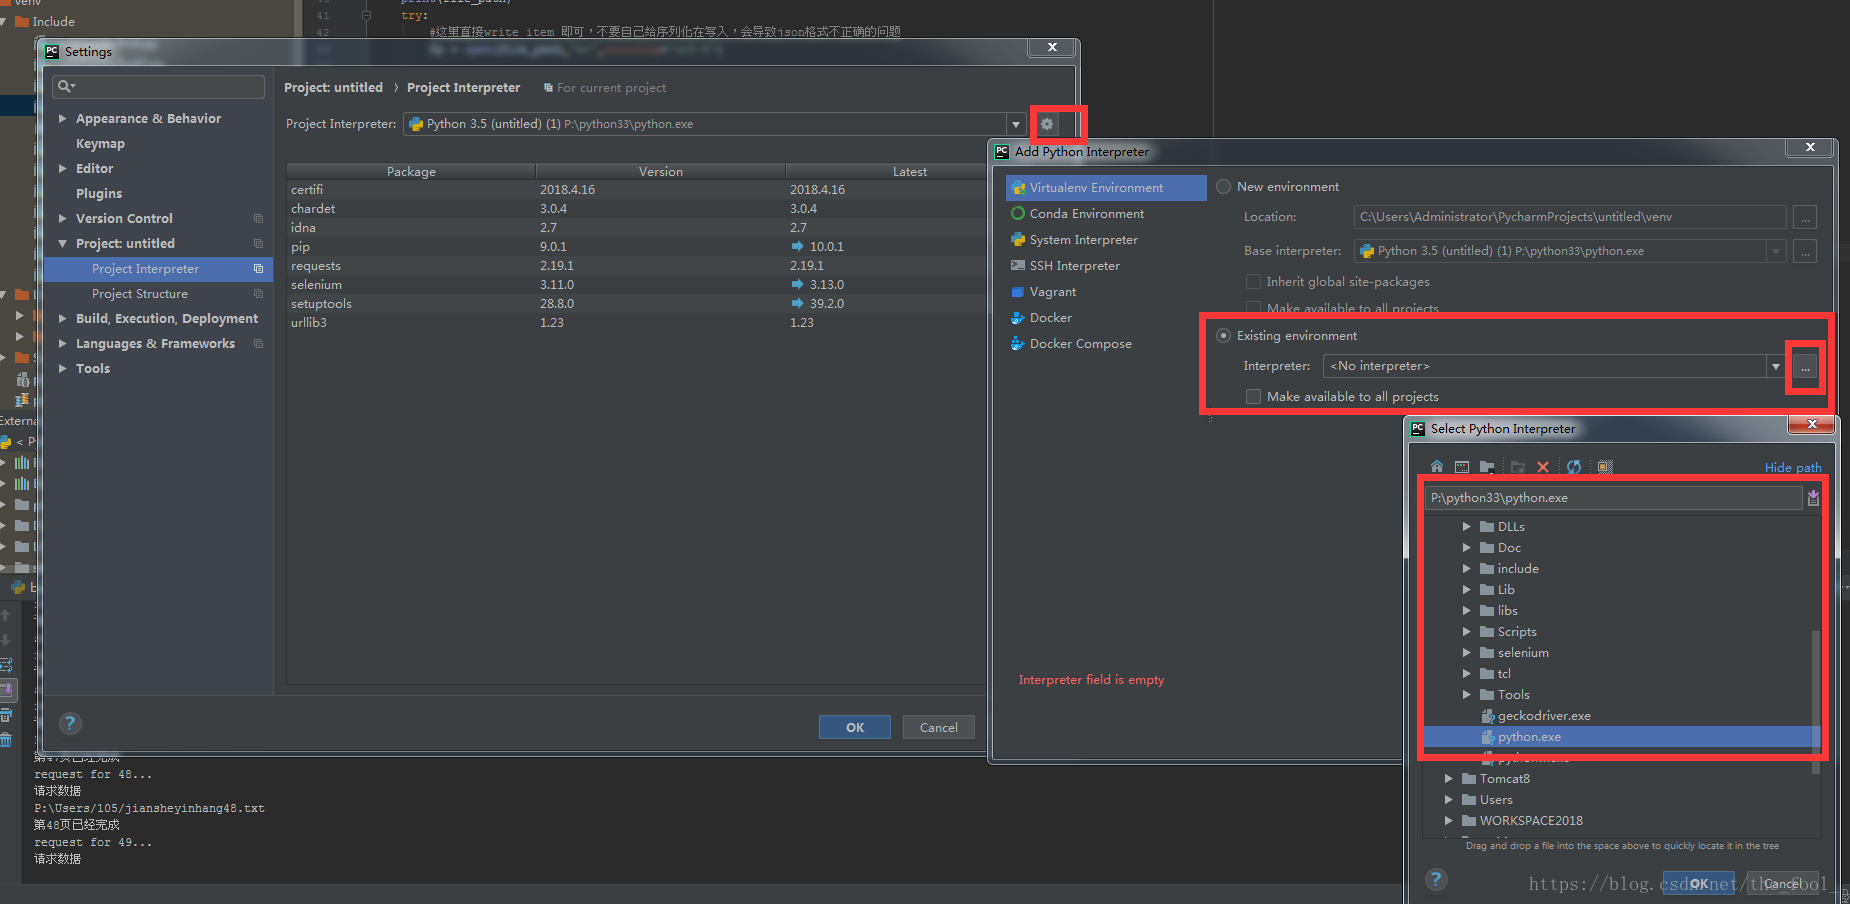Viewport: 1850px width, 904px height.
Task: Click the Desktop directory icon
Action: pyautogui.click(x=1462, y=467)
